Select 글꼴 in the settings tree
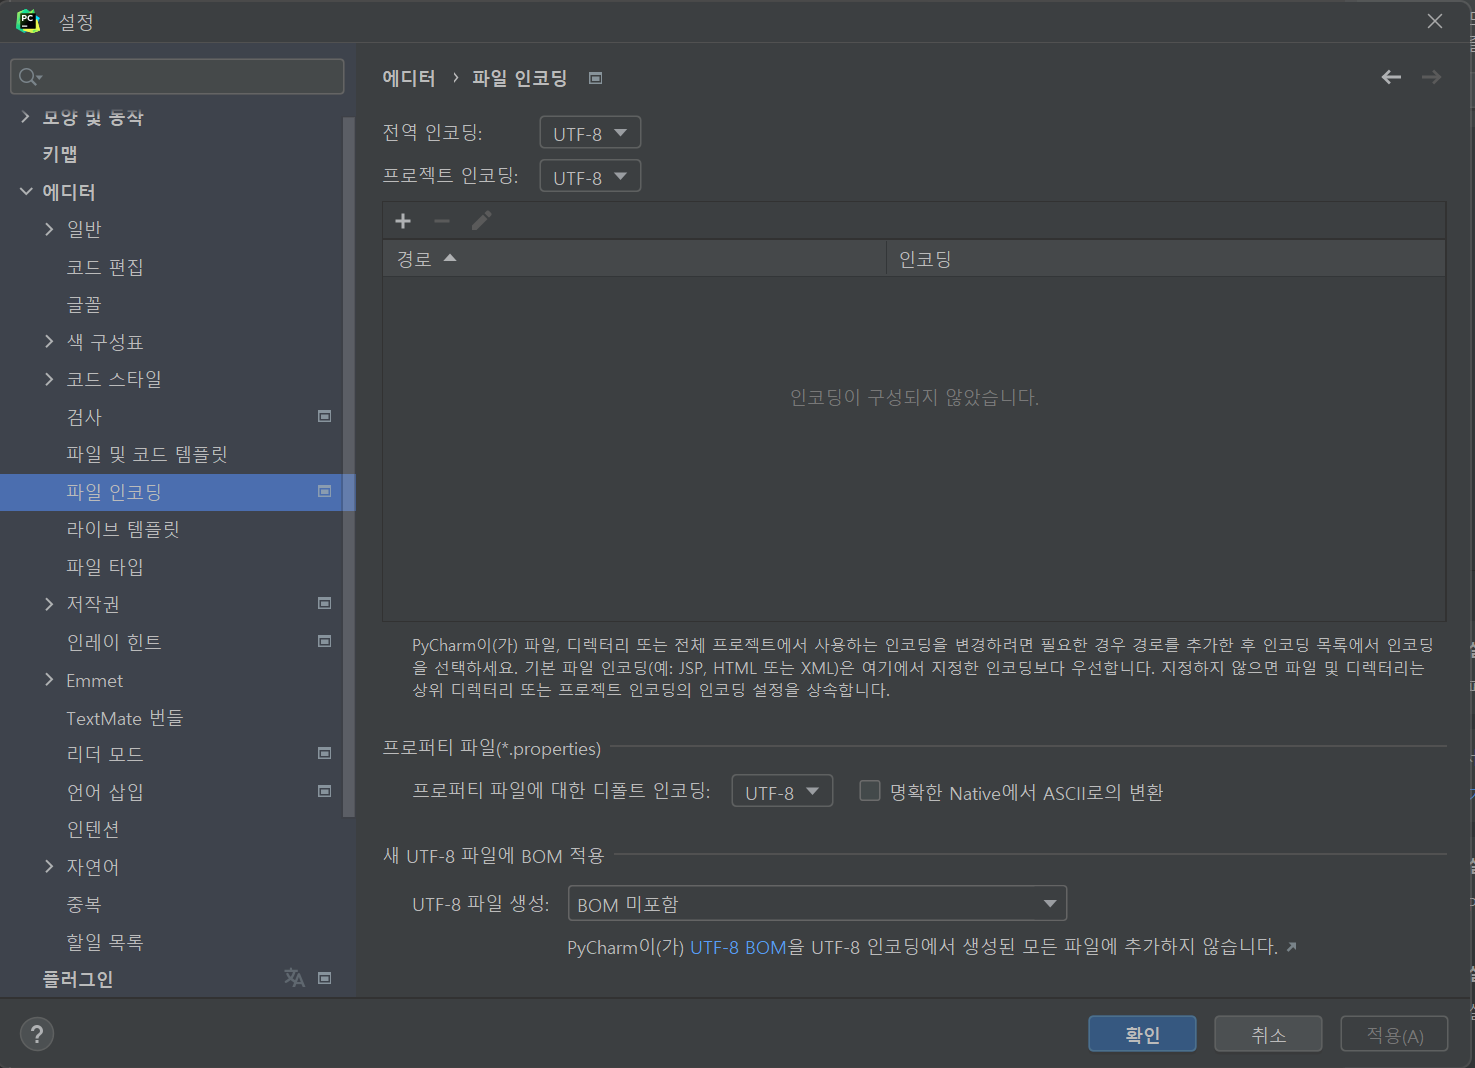 click(x=84, y=304)
